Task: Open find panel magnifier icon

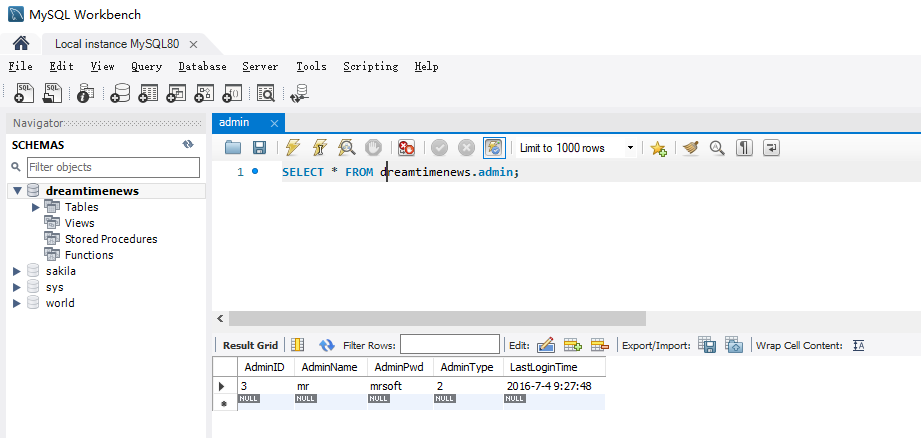Action: 717,148
